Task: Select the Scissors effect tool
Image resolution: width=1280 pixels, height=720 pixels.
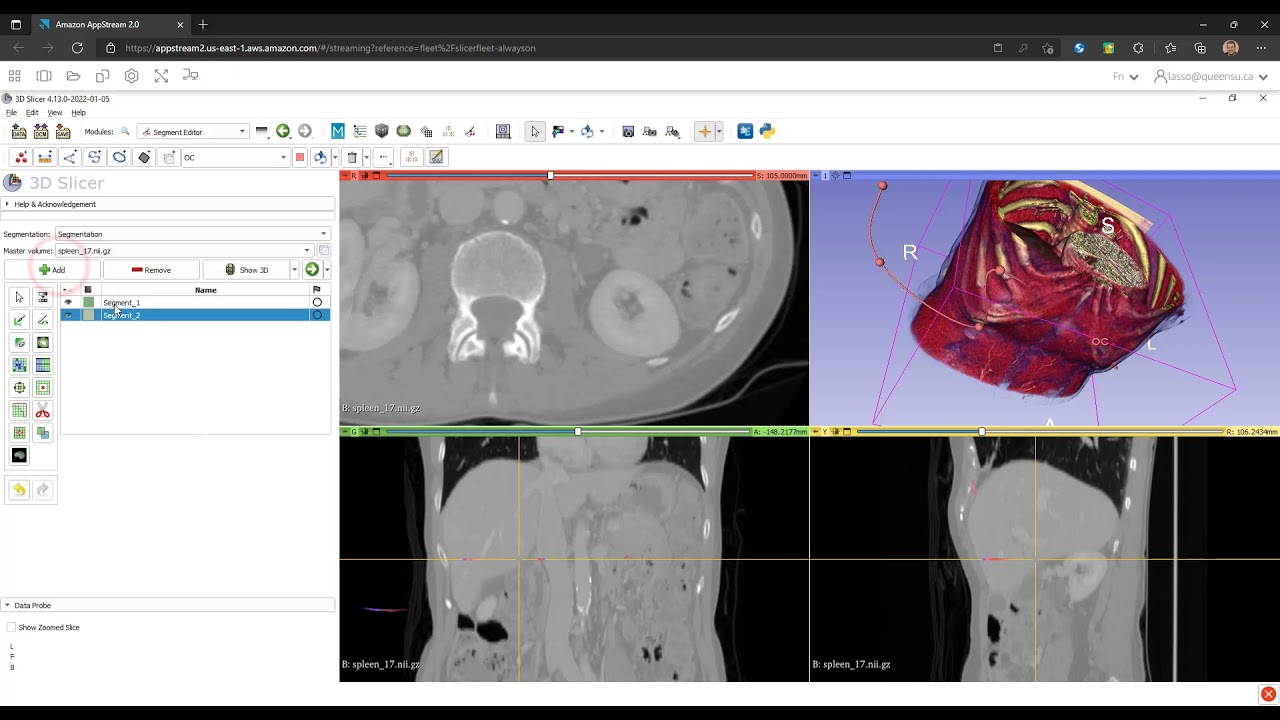Action: 43,411
